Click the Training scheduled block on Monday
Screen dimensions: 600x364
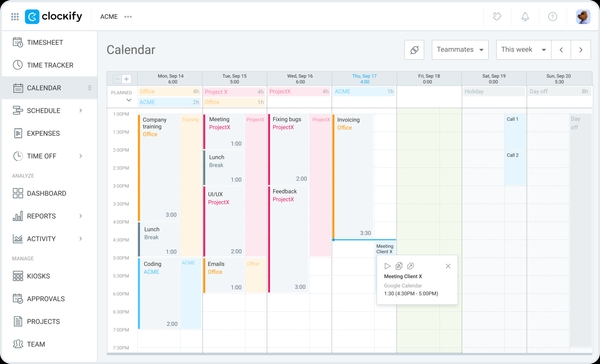pyautogui.click(x=191, y=185)
